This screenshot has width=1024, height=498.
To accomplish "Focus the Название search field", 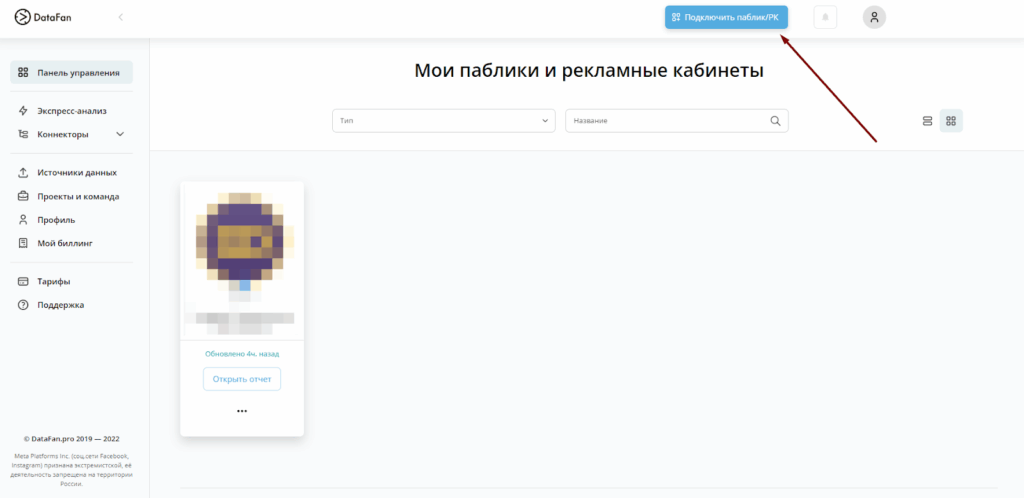I will [x=677, y=121].
